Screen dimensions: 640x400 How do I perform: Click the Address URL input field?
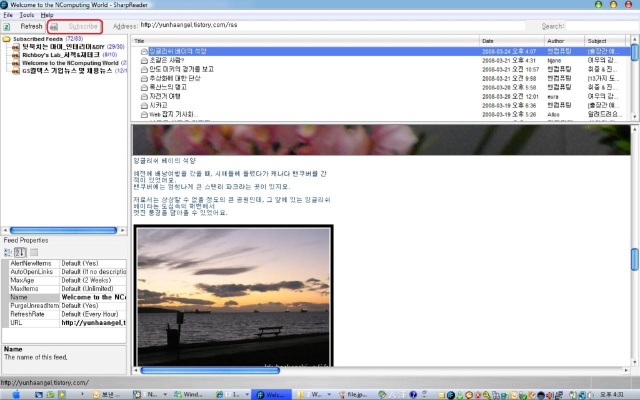(x=332, y=25)
